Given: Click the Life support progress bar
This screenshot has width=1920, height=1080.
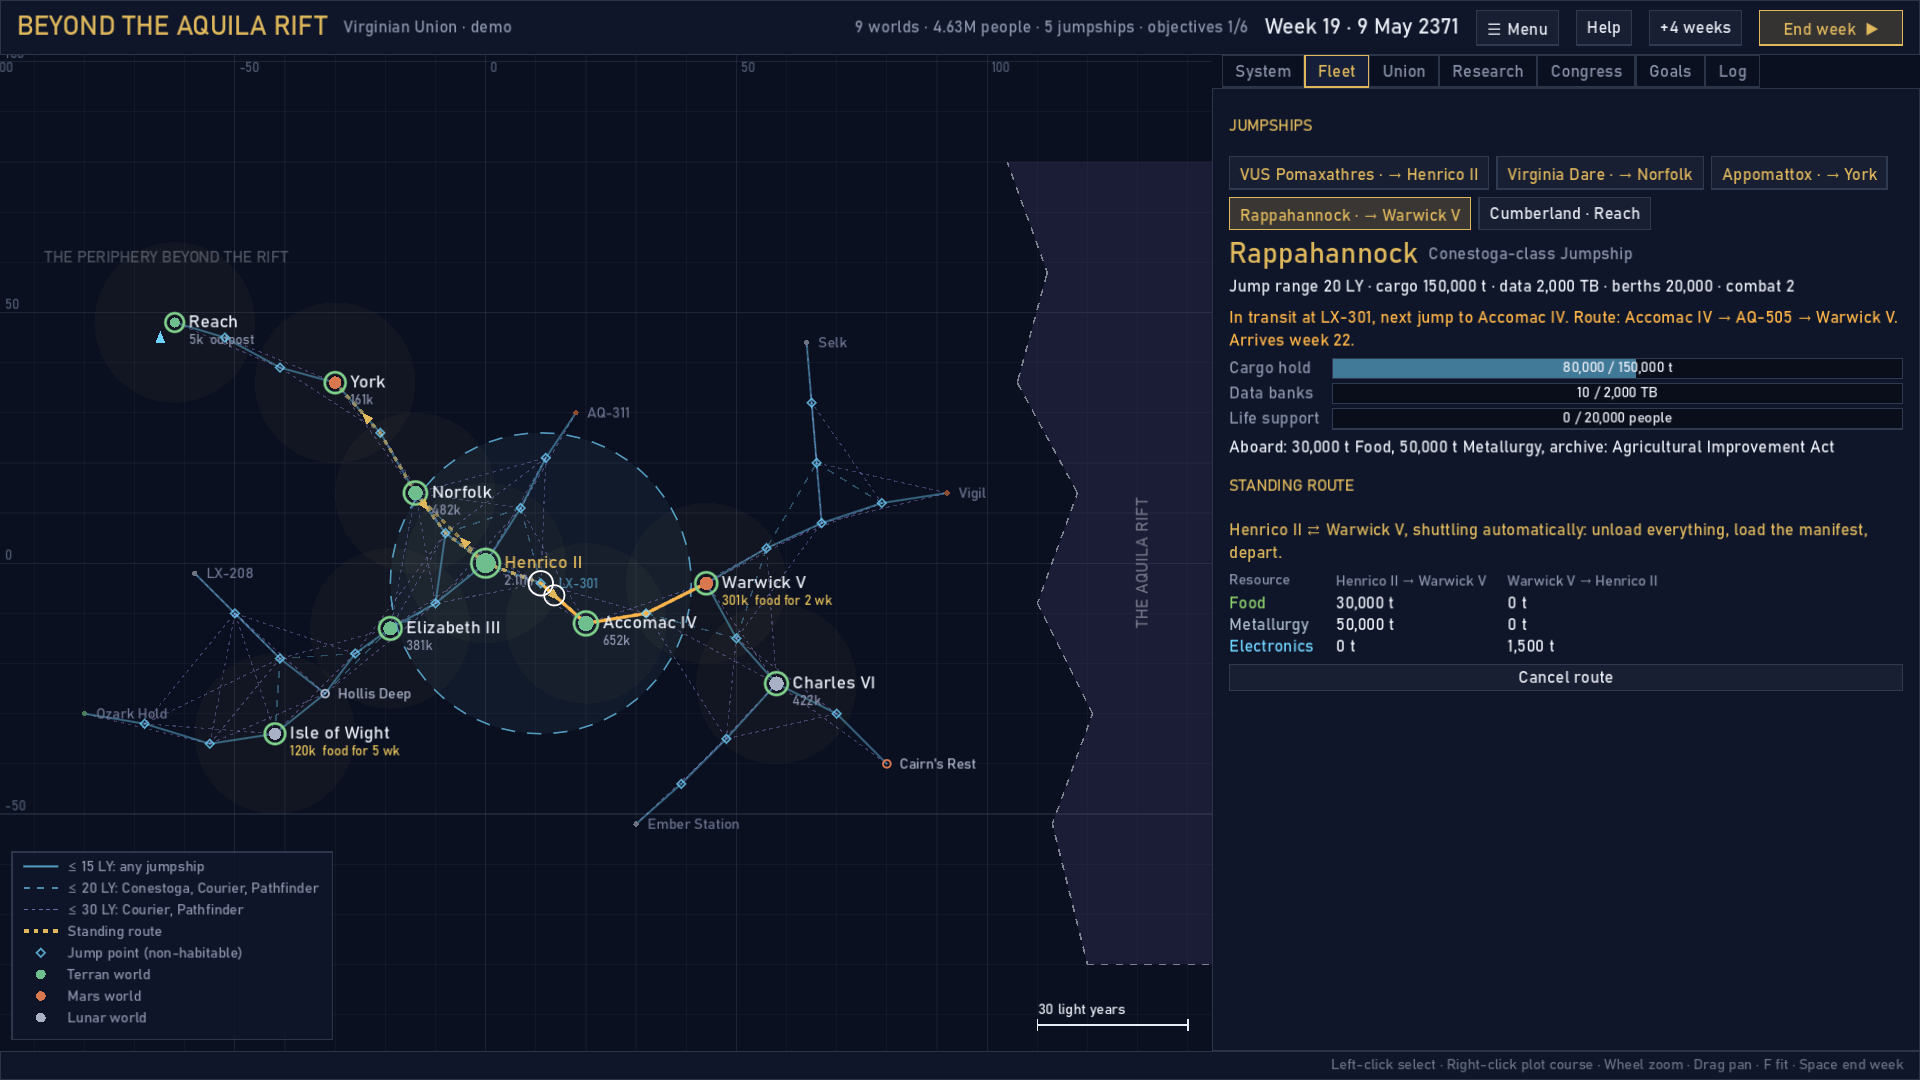Looking at the screenshot, I should pos(1617,418).
